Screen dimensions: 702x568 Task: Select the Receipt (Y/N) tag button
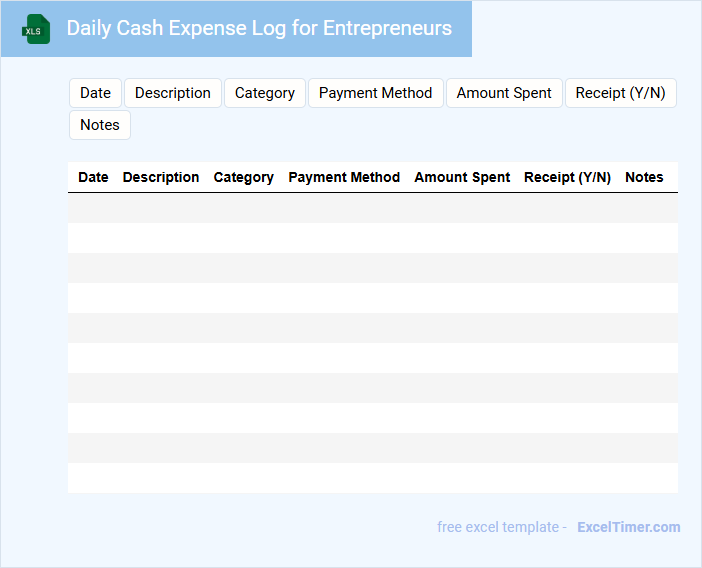(x=620, y=93)
